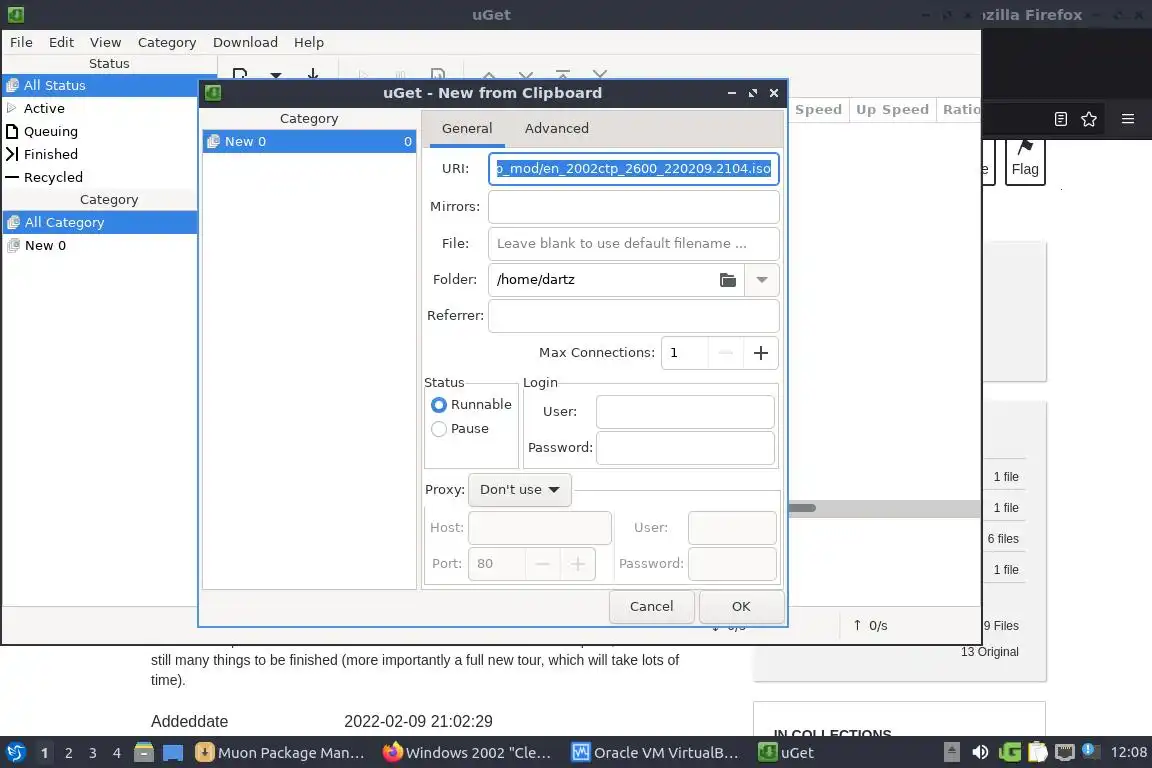
Task: Switch to the Advanced tab
Action: point(556,129)
